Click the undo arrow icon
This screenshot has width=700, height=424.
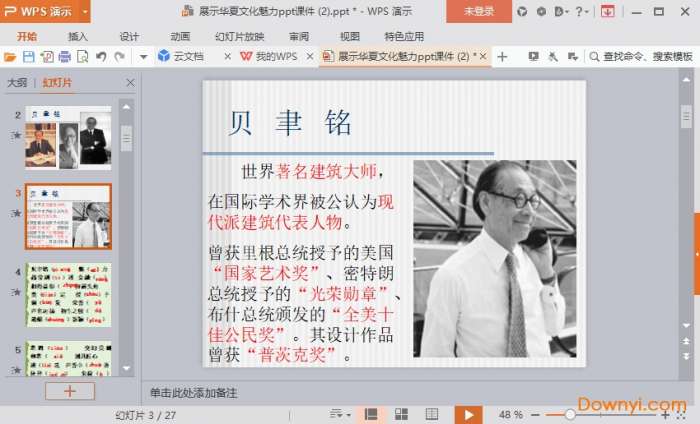101,57
